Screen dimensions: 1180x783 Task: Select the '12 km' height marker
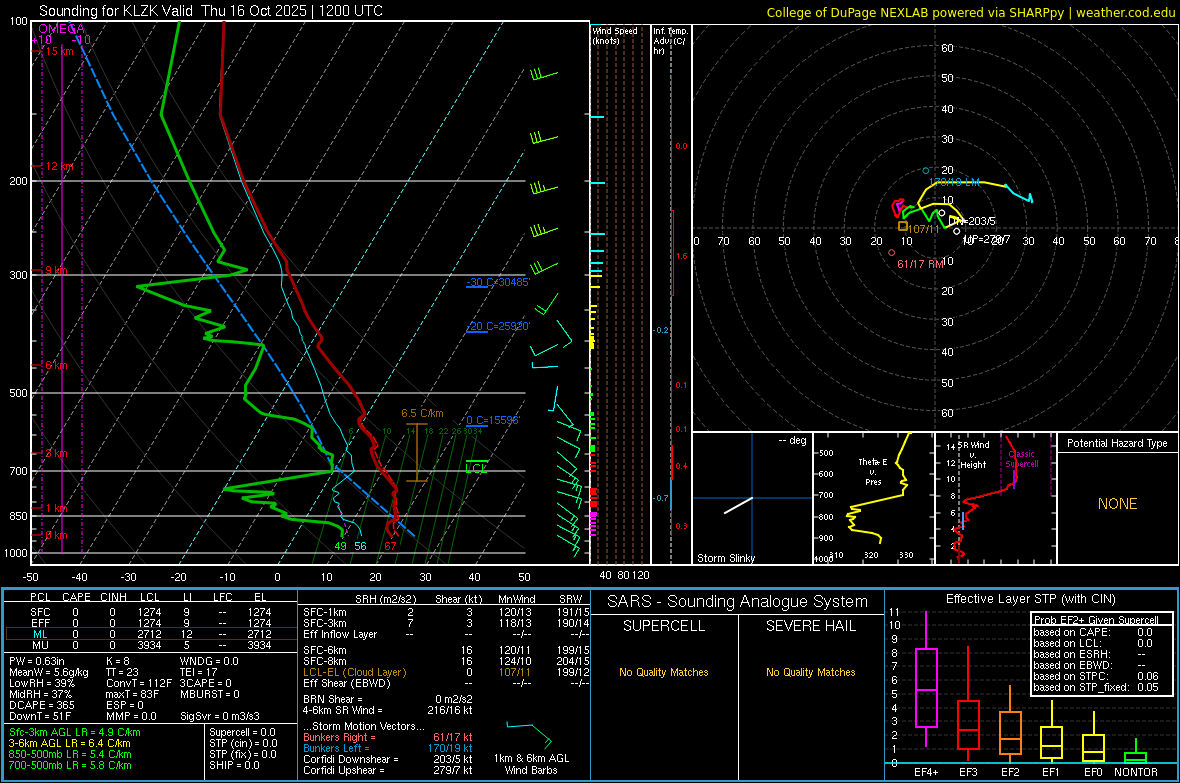tap(59, 166)
